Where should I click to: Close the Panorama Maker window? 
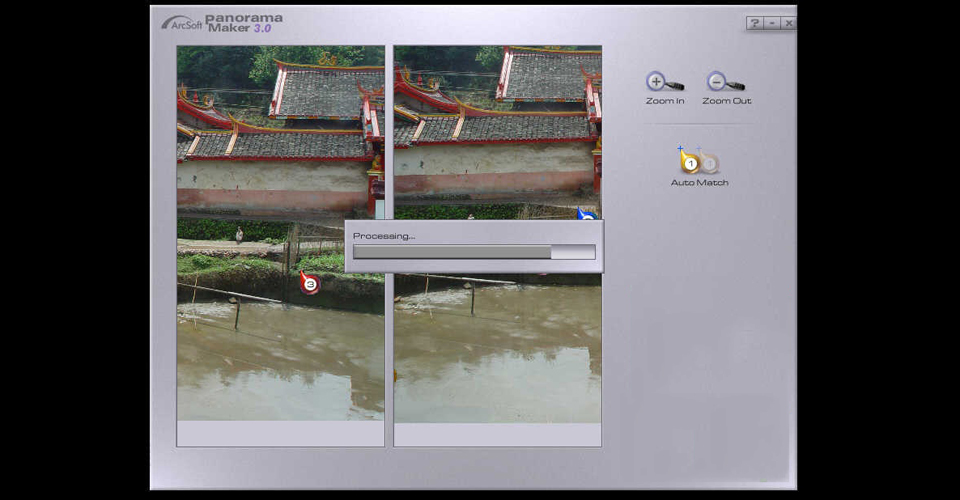pos(789,23)
